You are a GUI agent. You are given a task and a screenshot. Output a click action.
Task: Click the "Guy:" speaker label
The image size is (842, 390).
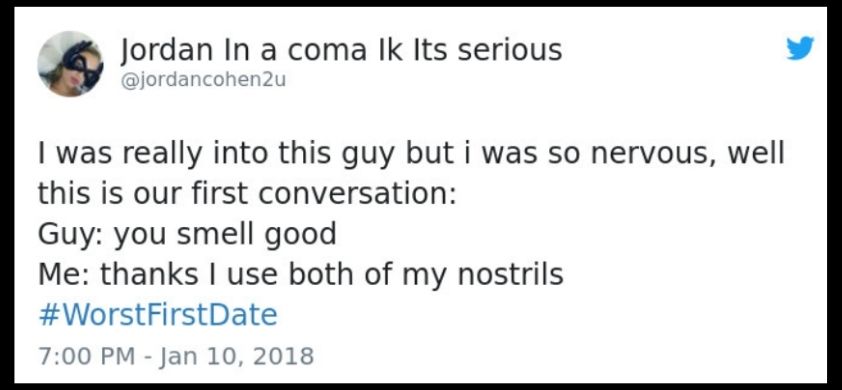[71, 235]
